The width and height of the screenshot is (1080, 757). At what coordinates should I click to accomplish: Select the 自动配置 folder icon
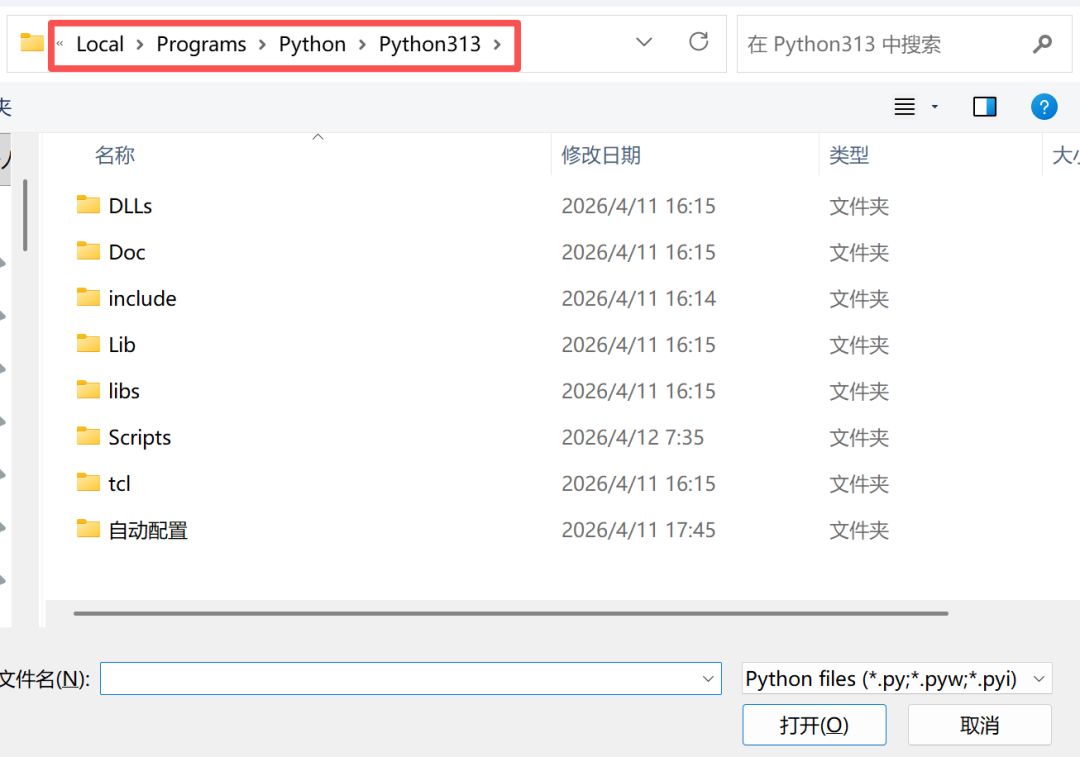coord(88,528)
